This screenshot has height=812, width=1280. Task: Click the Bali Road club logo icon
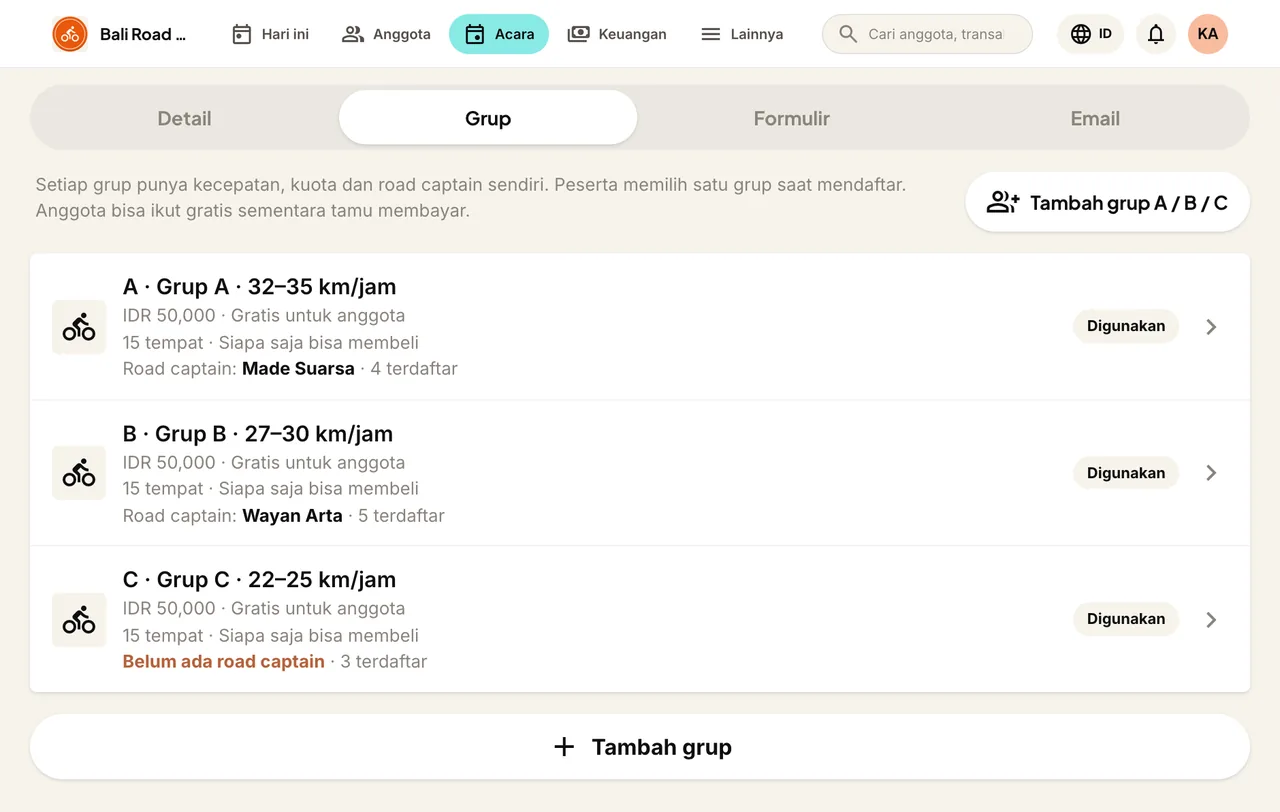click(x=70, y=34)
